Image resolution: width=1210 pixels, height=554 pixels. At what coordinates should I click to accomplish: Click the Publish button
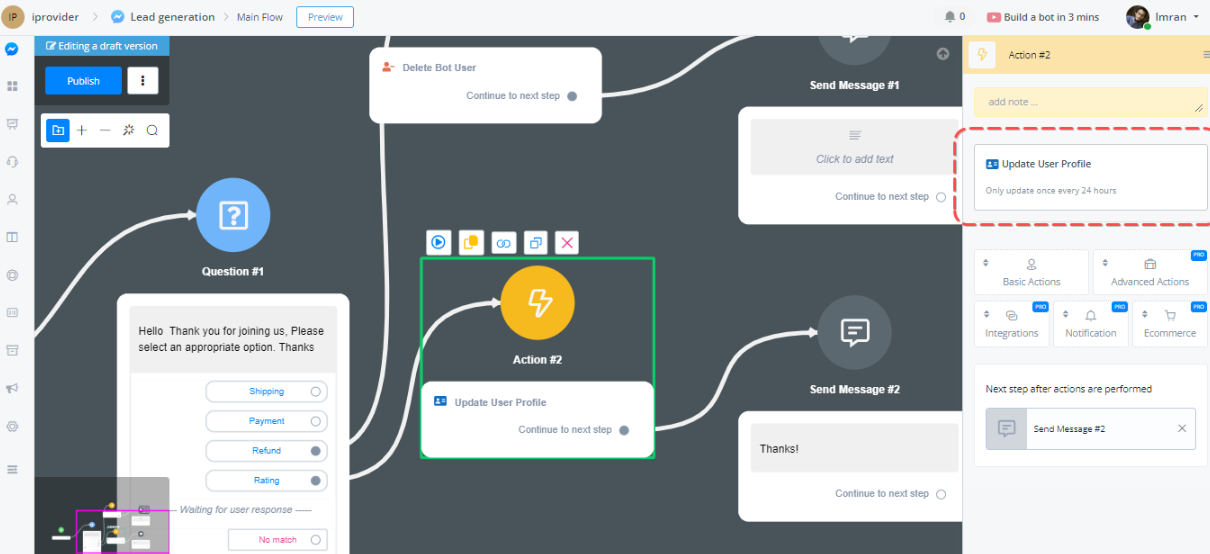(83, 81)
